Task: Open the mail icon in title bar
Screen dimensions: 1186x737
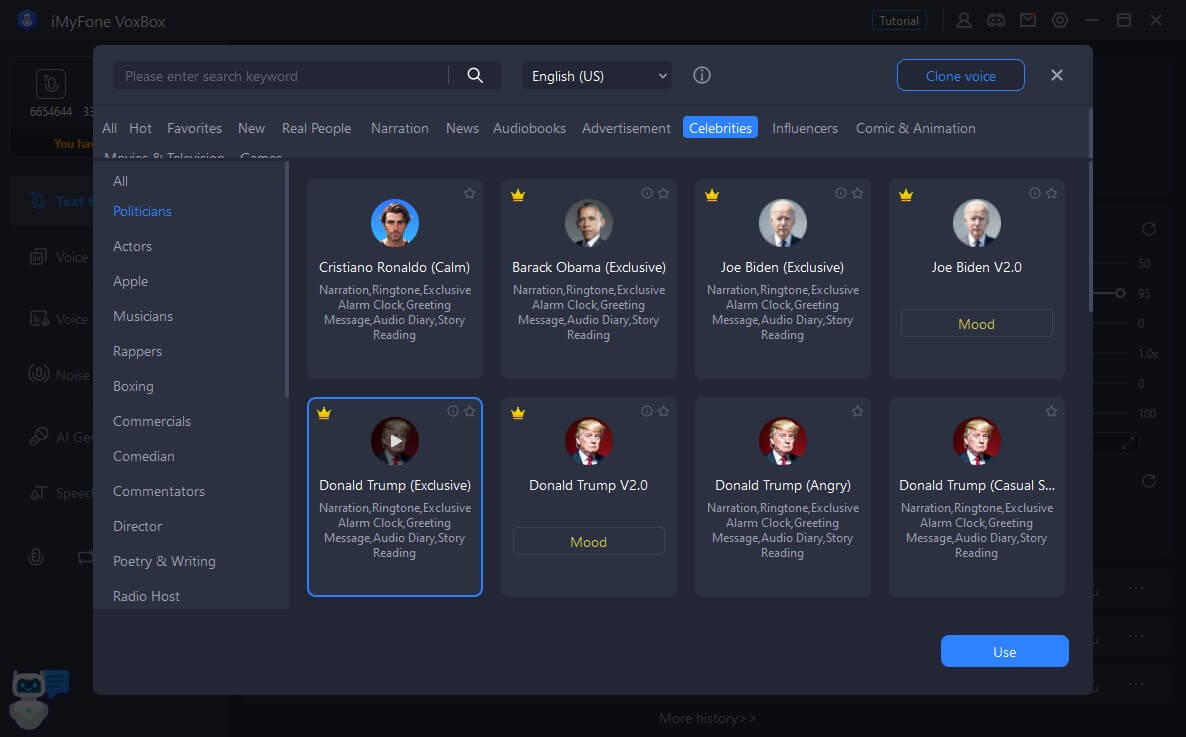Action: (x=1028, y=20)
